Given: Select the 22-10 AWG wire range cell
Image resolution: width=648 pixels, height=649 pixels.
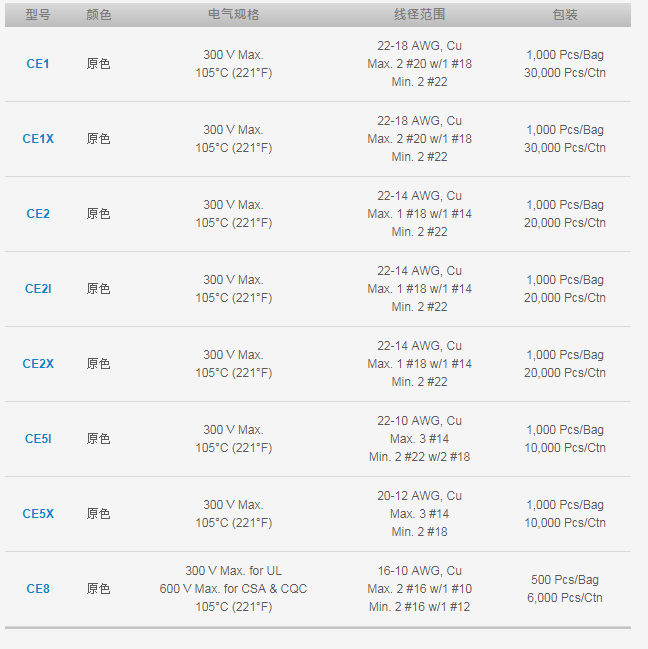Looking at the screenshot, I should click(x=419, y=438).
